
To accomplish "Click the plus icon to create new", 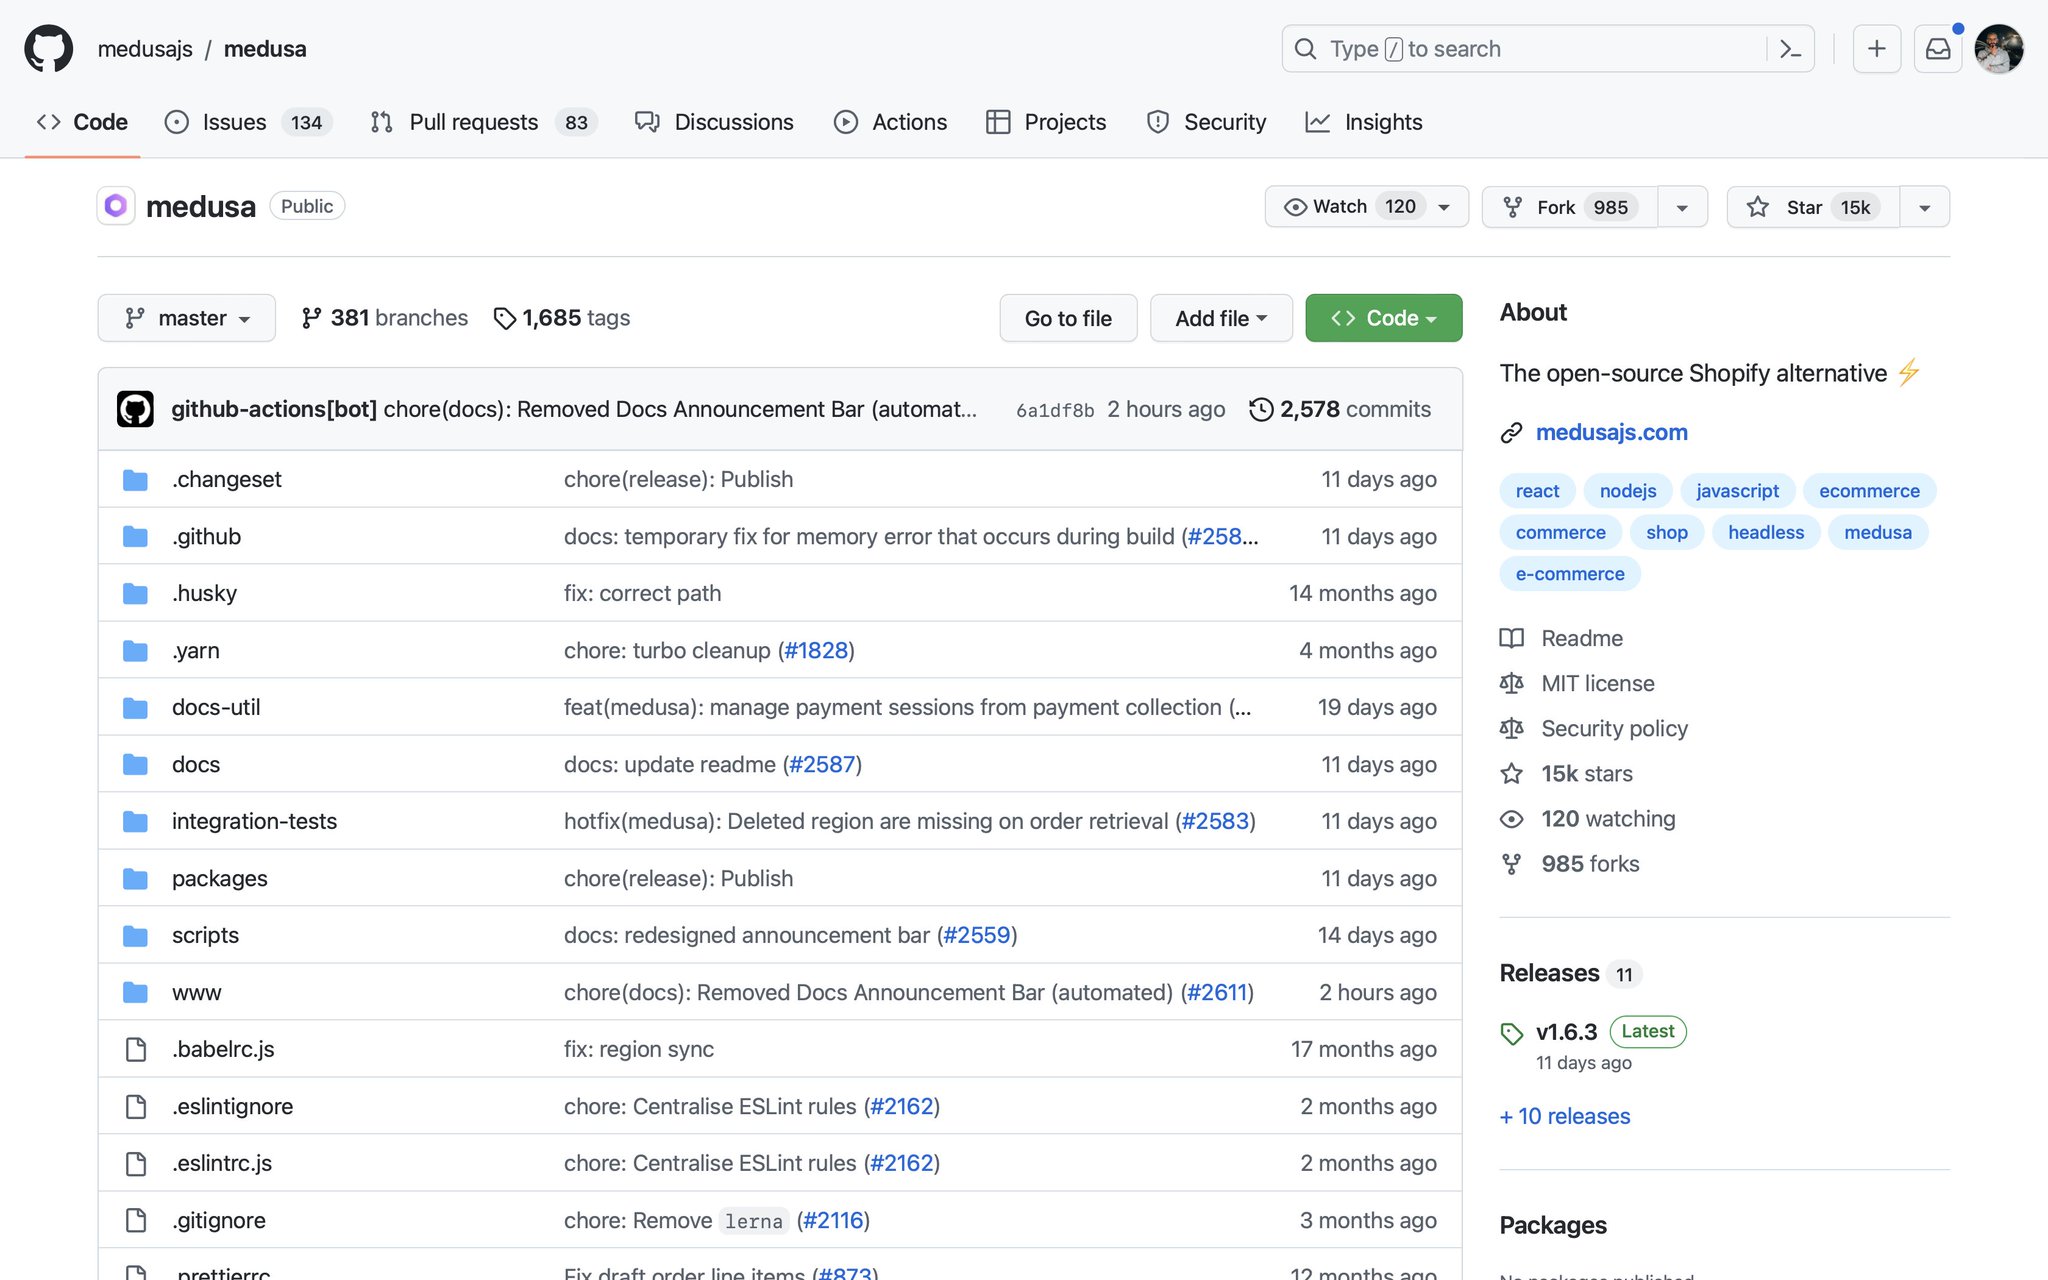I will [1876, 48].
